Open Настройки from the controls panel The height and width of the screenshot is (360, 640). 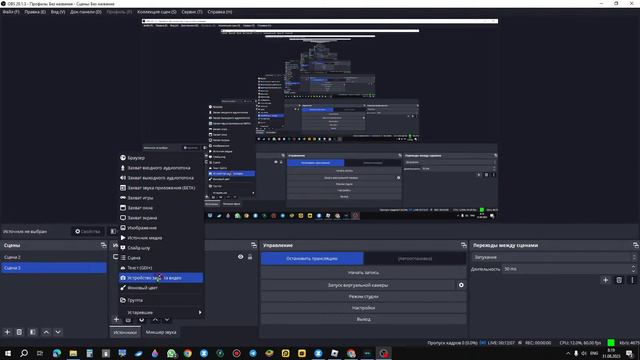(x=363, y=308)
